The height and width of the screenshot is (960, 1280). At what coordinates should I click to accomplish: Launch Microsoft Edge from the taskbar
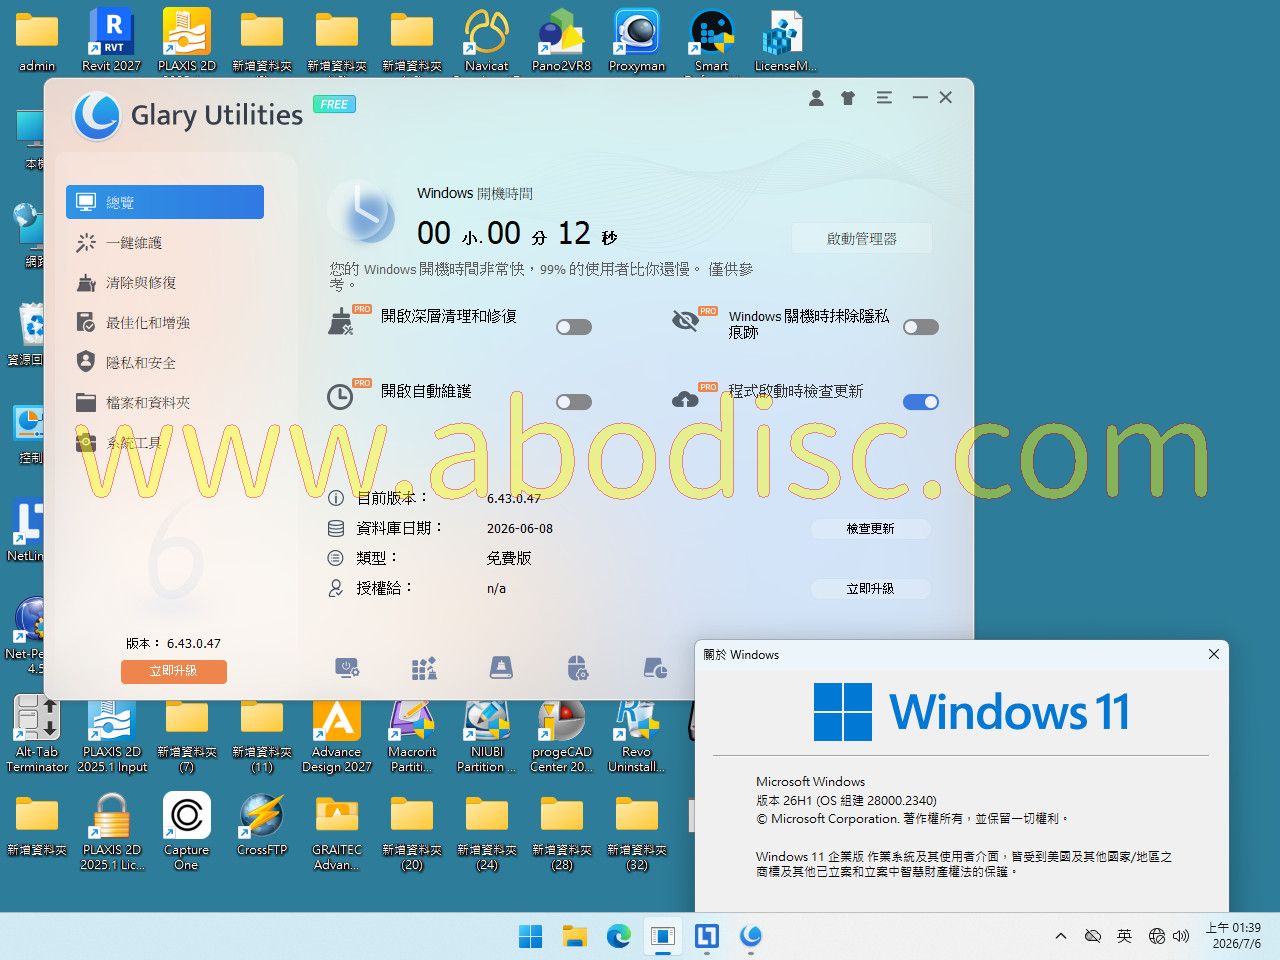pyautogui.click(x=618, y=936)
